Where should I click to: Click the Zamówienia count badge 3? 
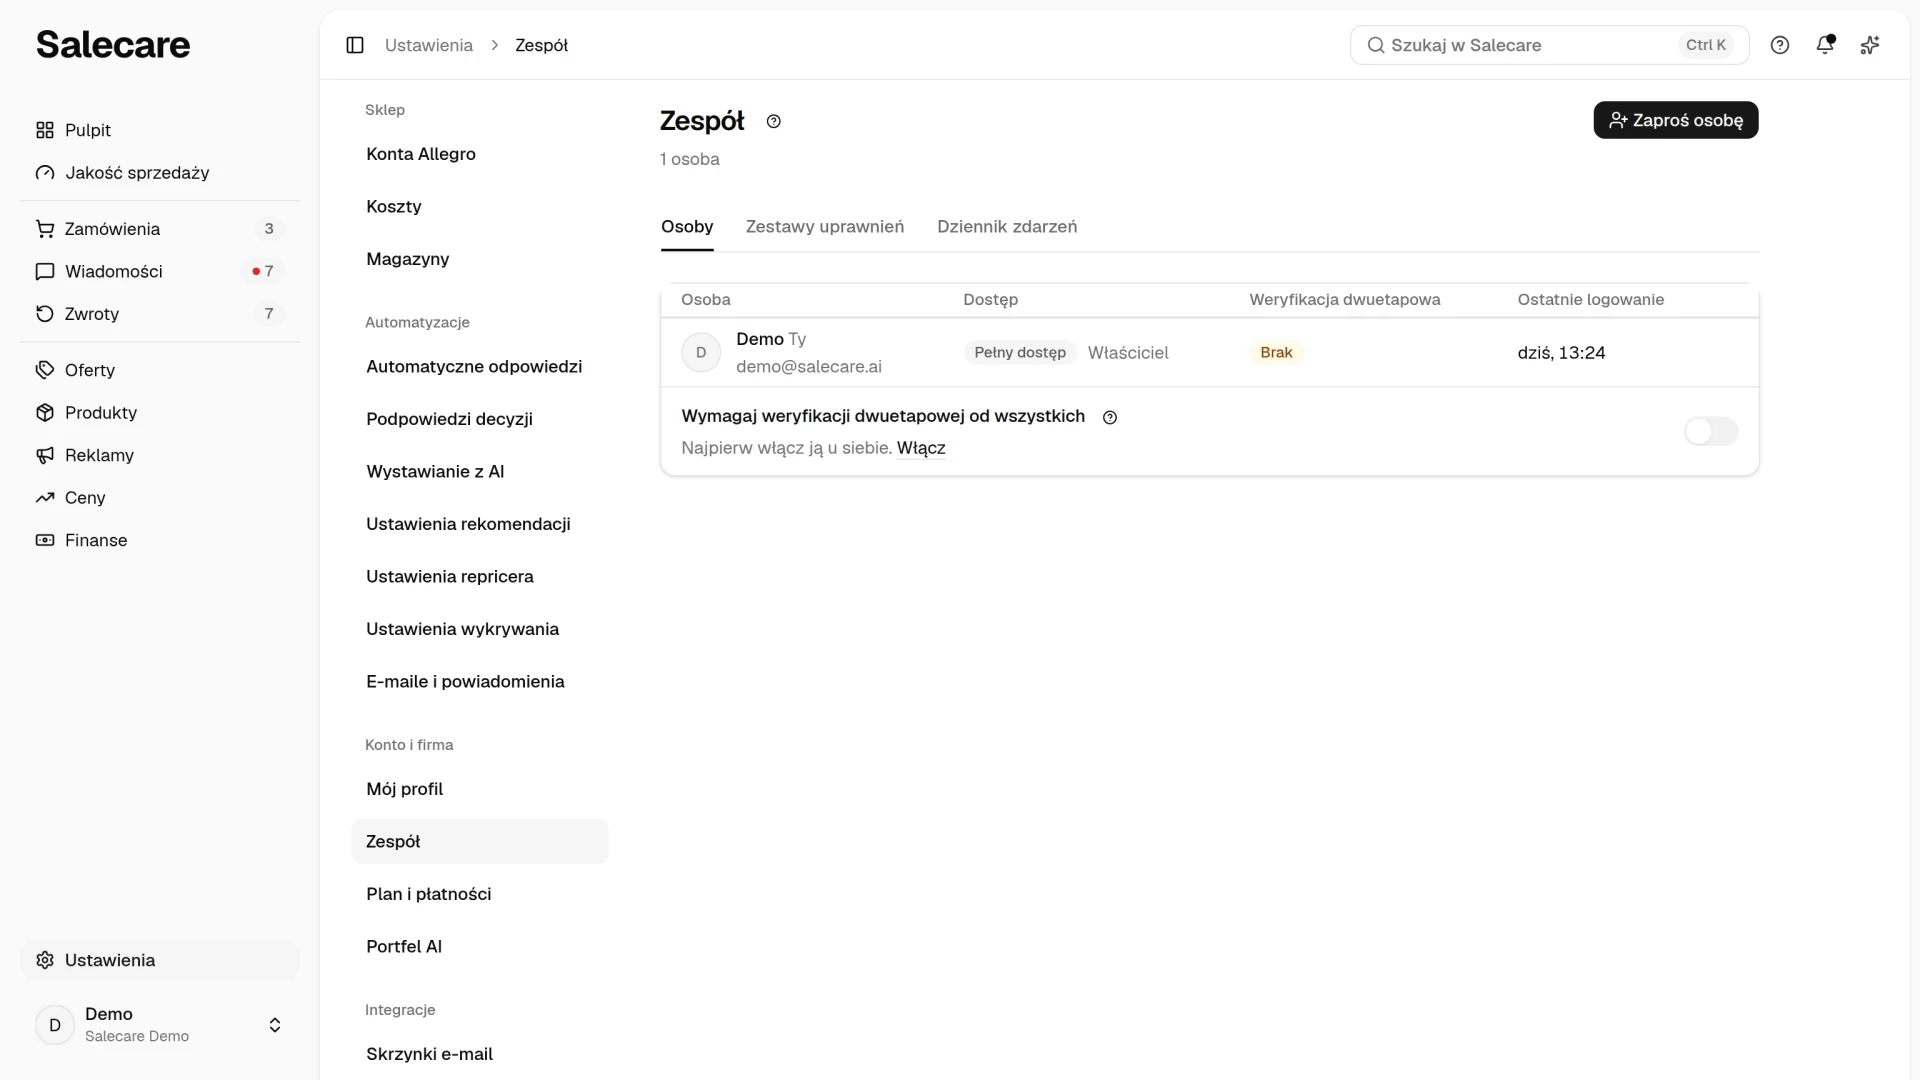pos(269,229)
